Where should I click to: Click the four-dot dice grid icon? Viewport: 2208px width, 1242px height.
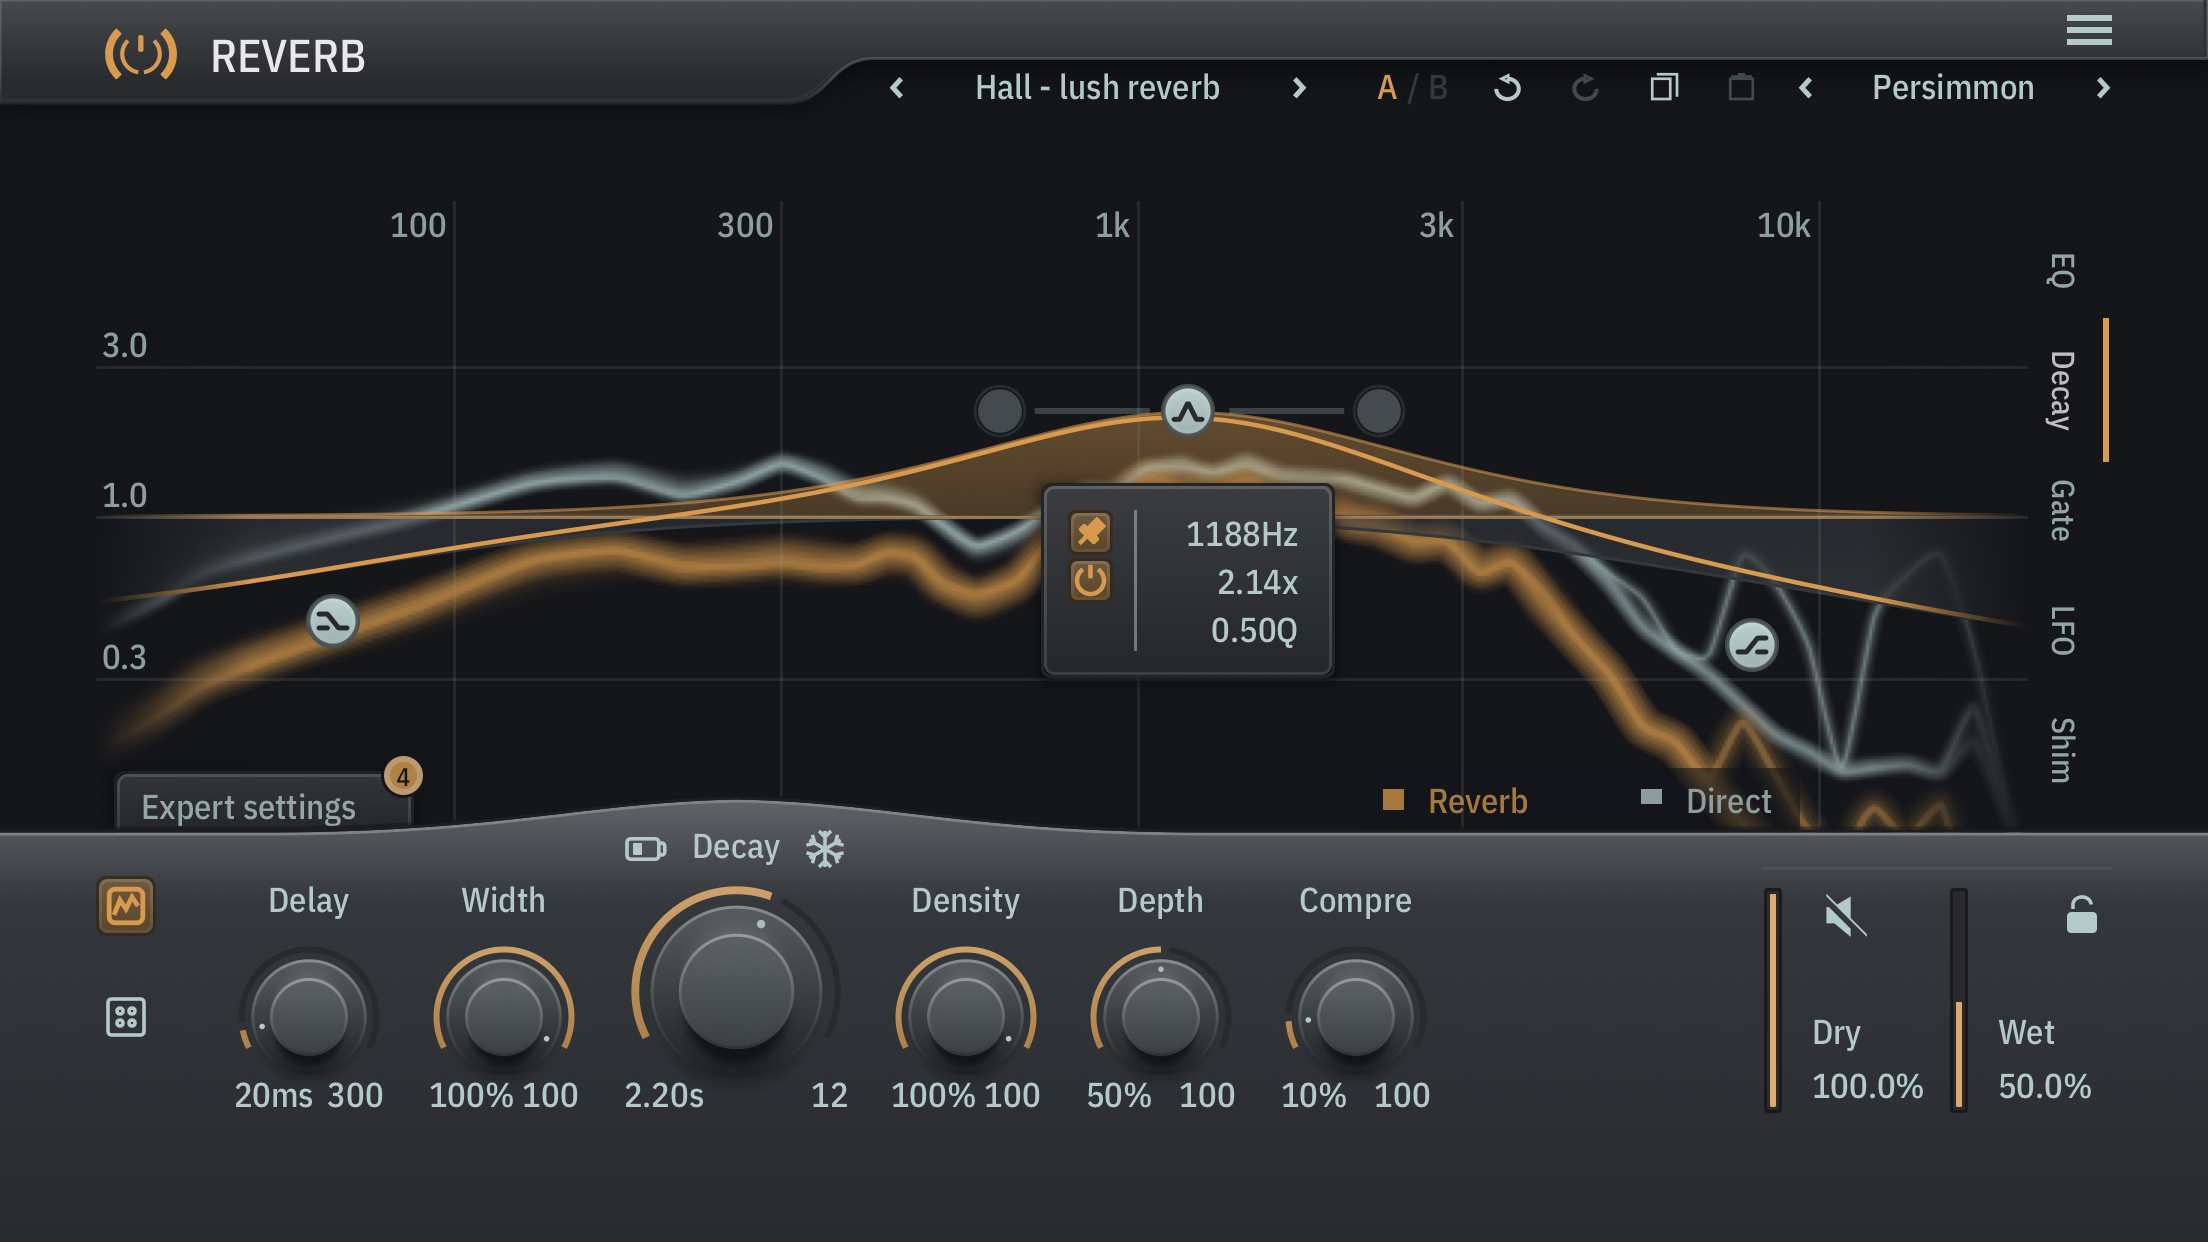126,1017
